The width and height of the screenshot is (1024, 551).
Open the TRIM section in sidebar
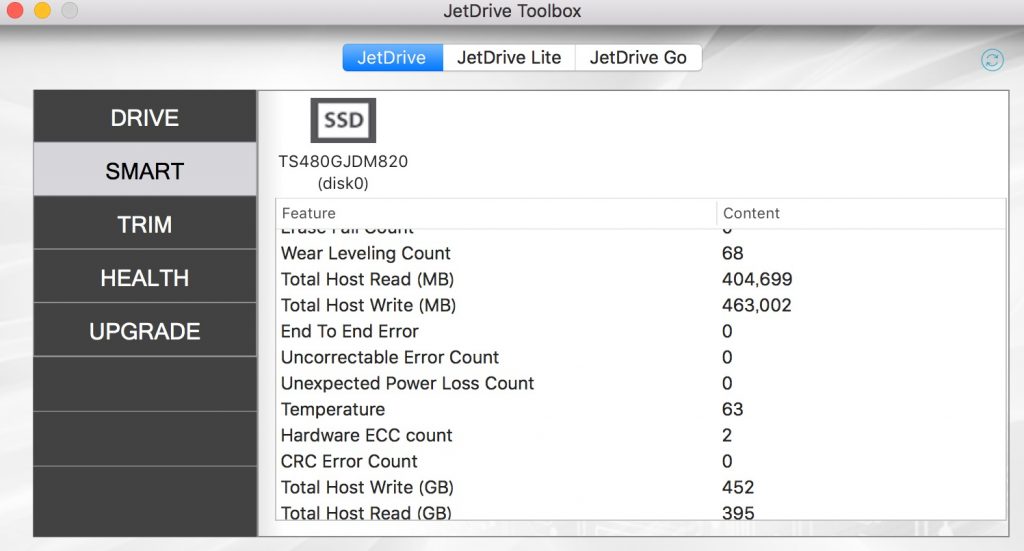[145, 223]
